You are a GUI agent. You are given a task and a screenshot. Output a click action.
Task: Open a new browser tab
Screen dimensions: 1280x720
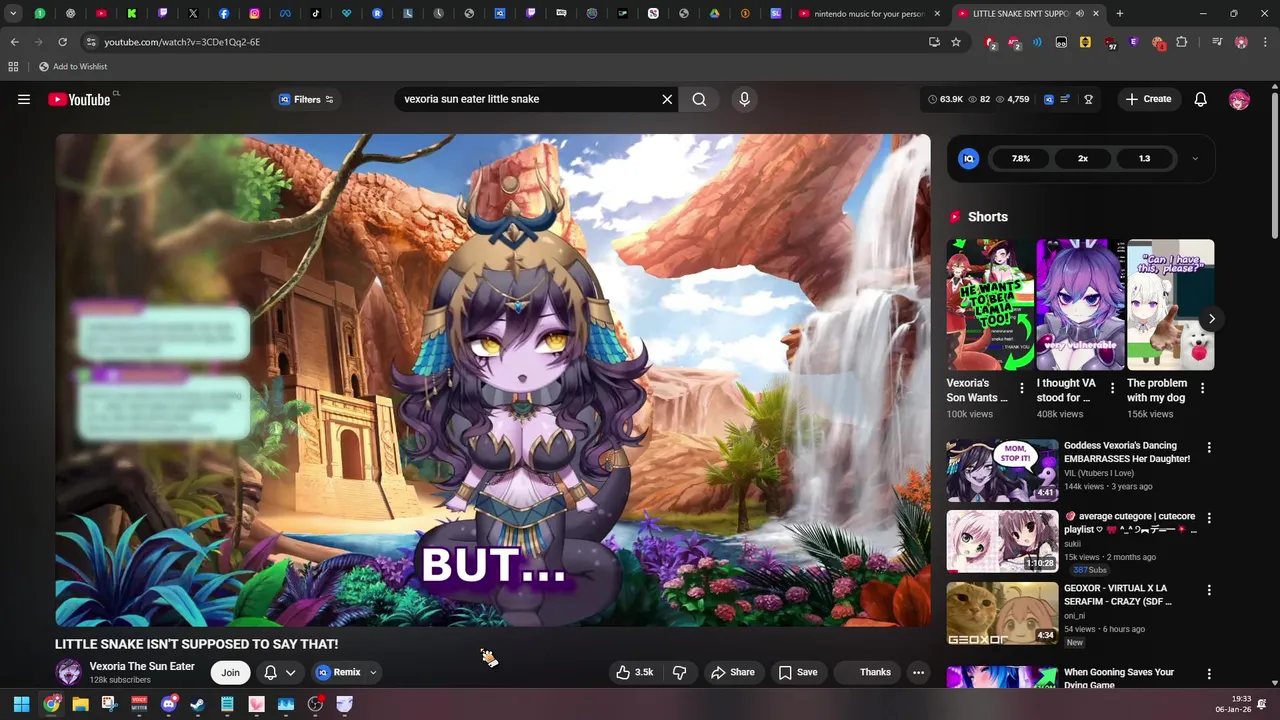tap(1119, 14)
